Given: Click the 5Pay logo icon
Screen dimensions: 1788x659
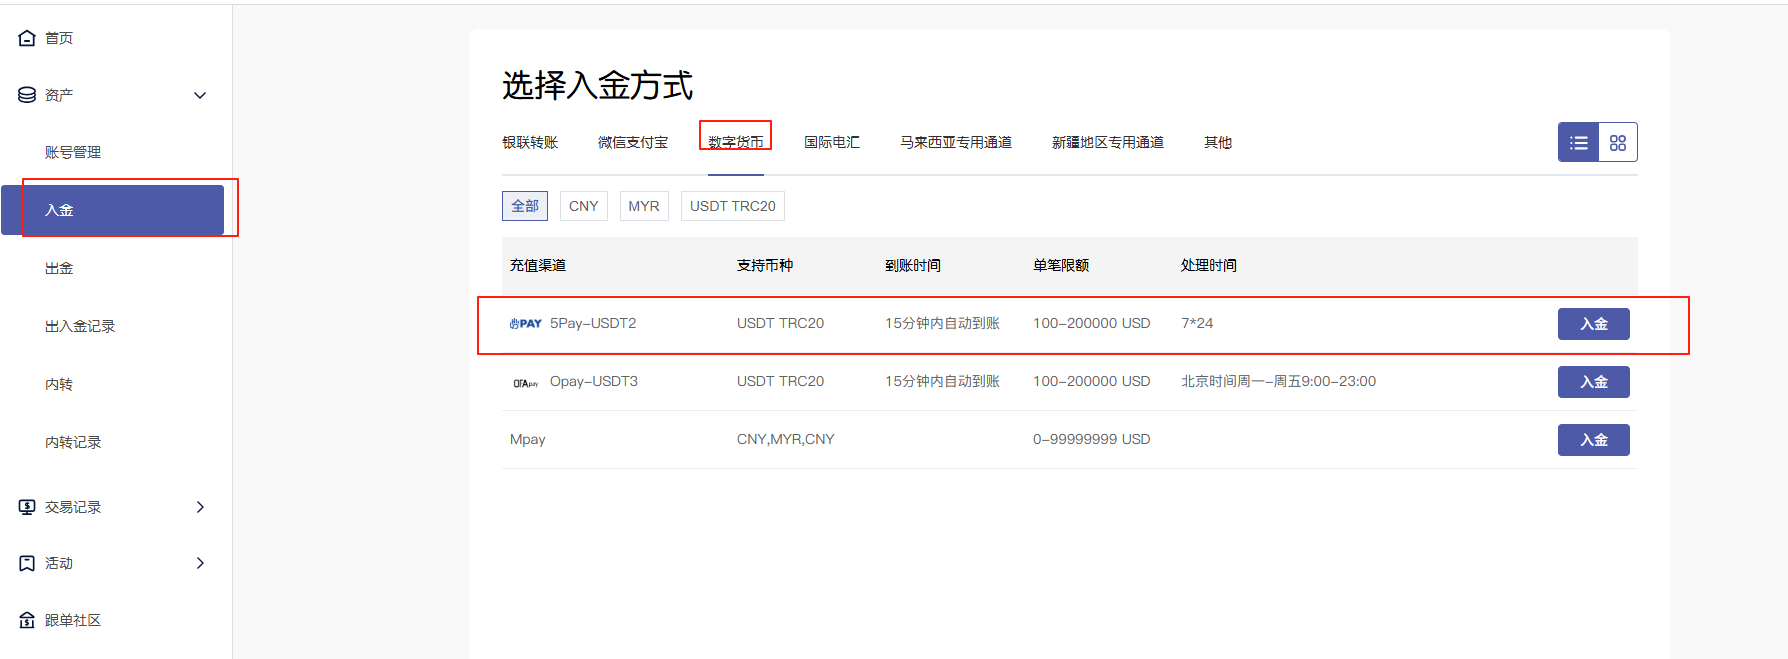Looking at the screenshot, I should click(526, 324).
